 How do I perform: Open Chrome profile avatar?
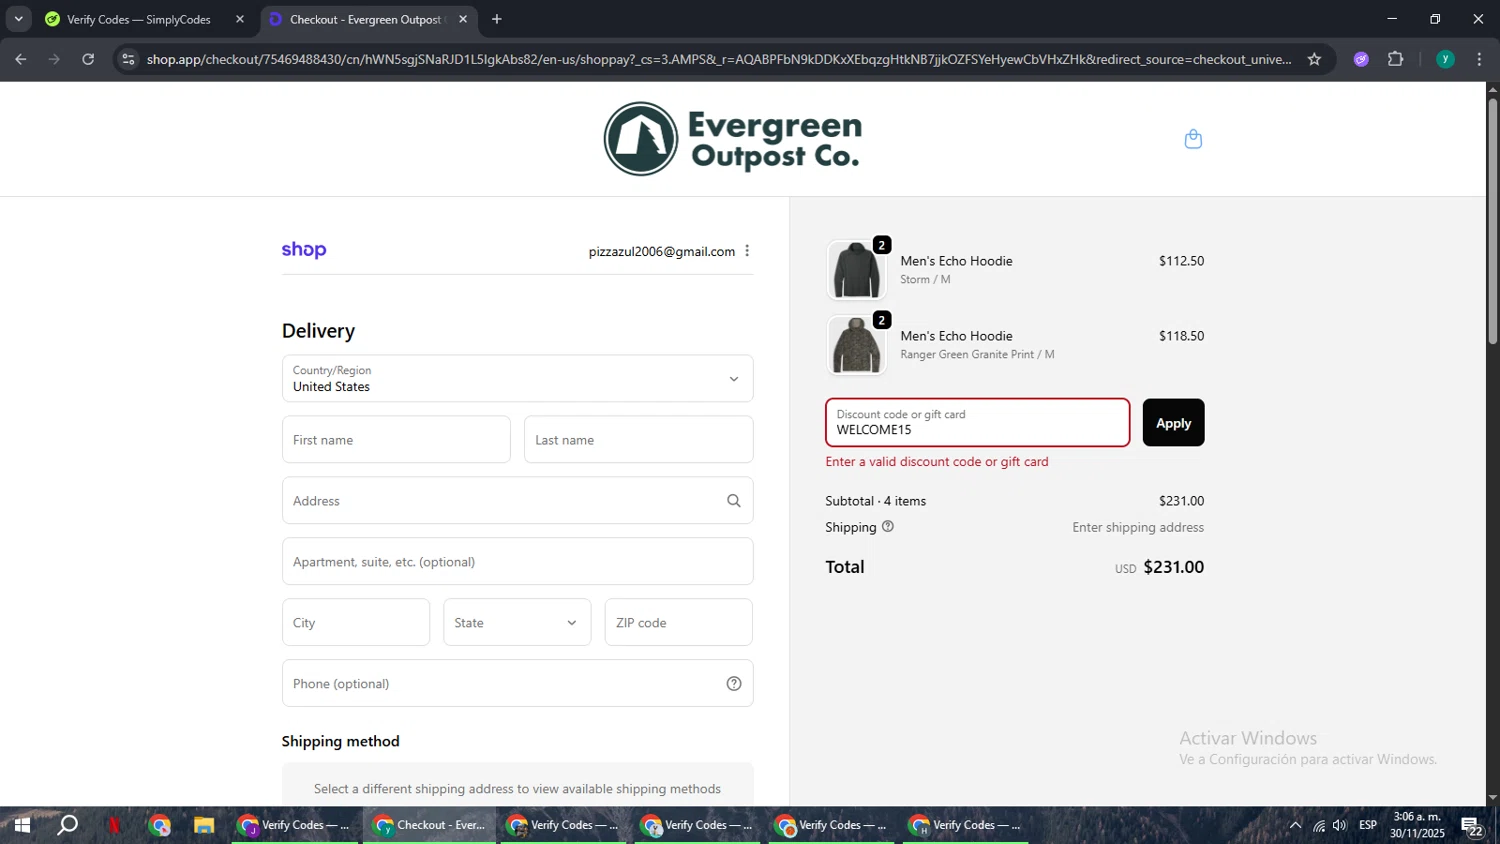pyautogui.click(x=1445, y=59)
